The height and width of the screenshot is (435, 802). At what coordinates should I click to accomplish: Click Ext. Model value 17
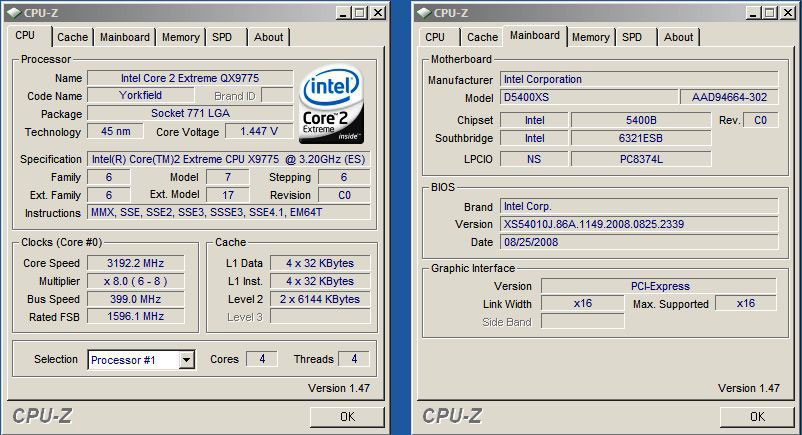[228, 195]
